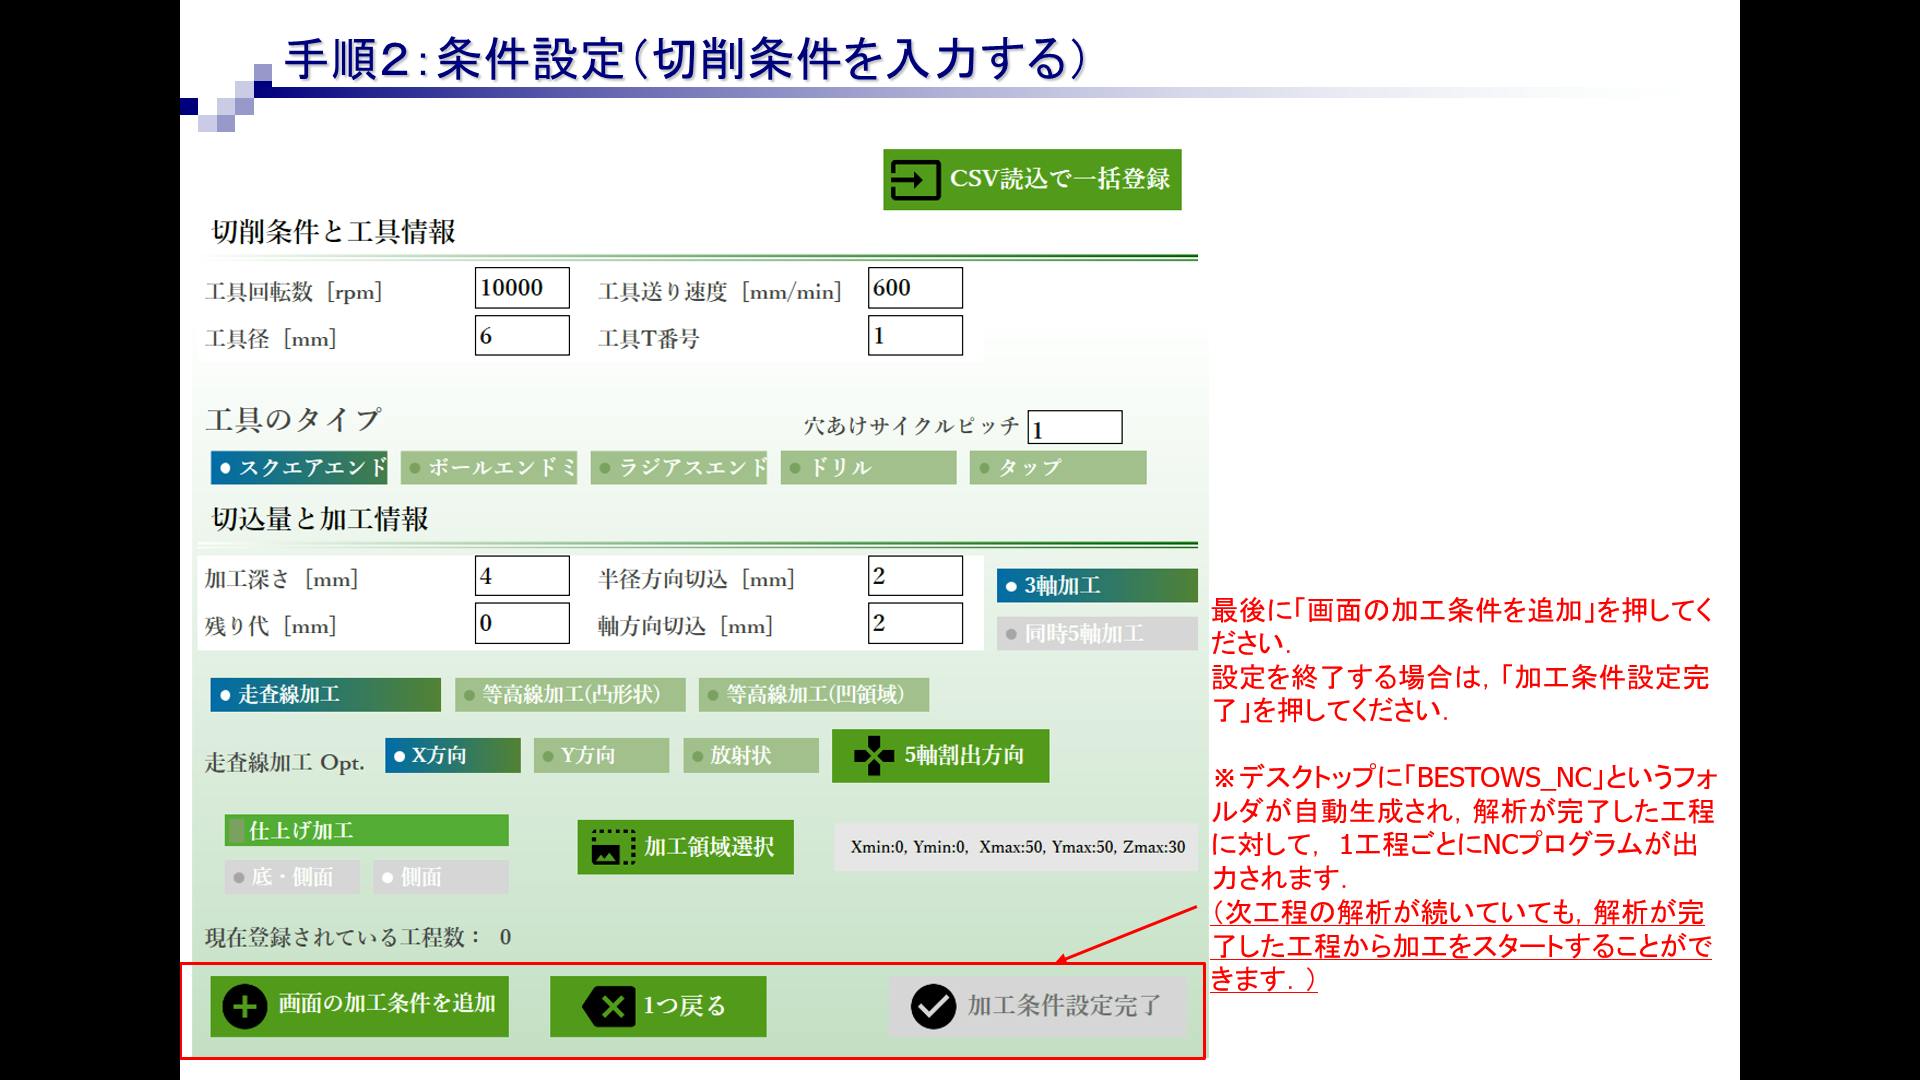The height and width of the screenshot is (1080, 1920).
Task: Choose ドリル tool type
Action: tap(868, 468)
